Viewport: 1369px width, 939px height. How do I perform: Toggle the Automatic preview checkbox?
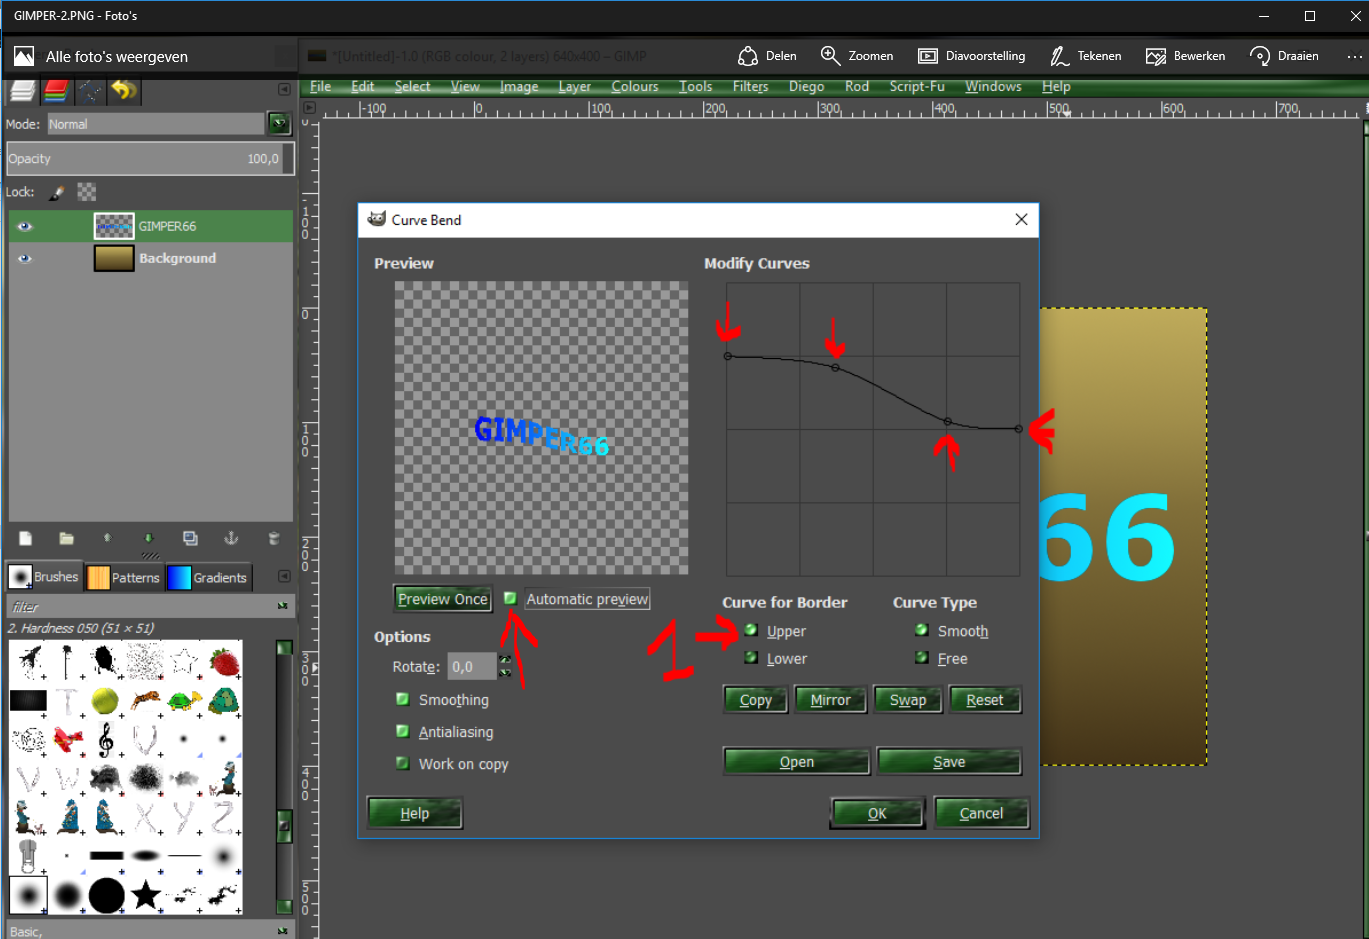click(x=510, y=598)
